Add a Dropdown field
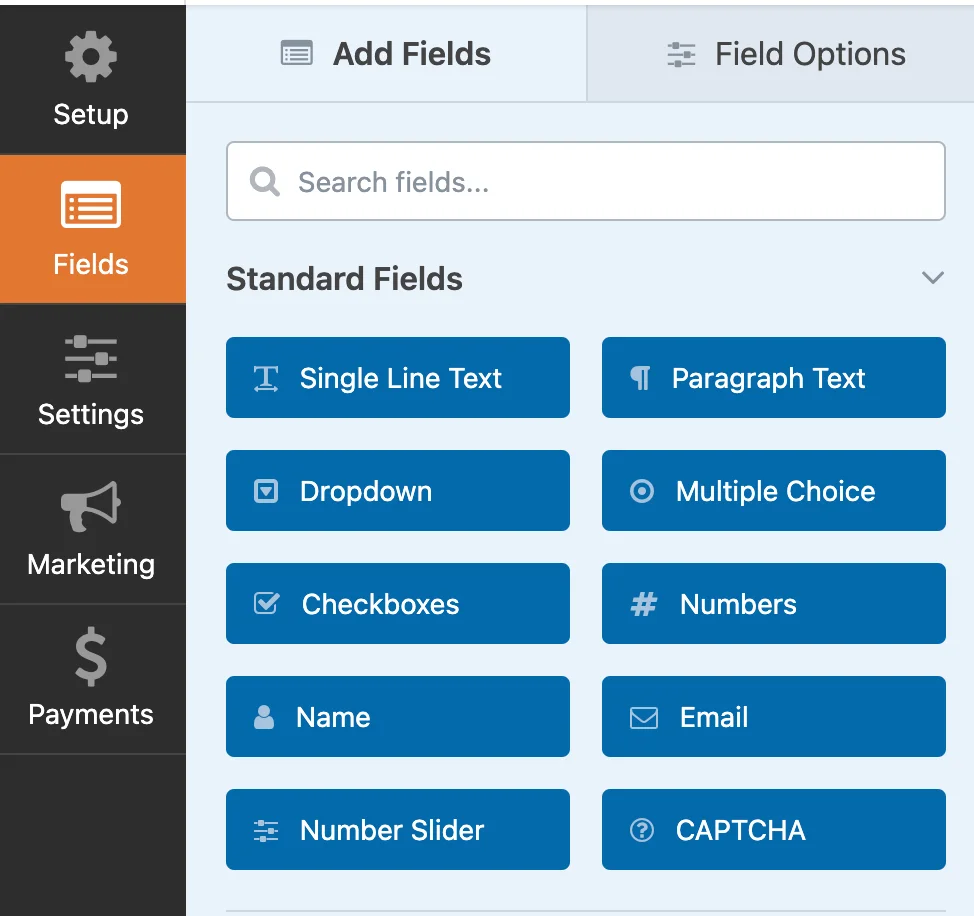The height and width of the screenshot is (916, 974). [398, 491]
